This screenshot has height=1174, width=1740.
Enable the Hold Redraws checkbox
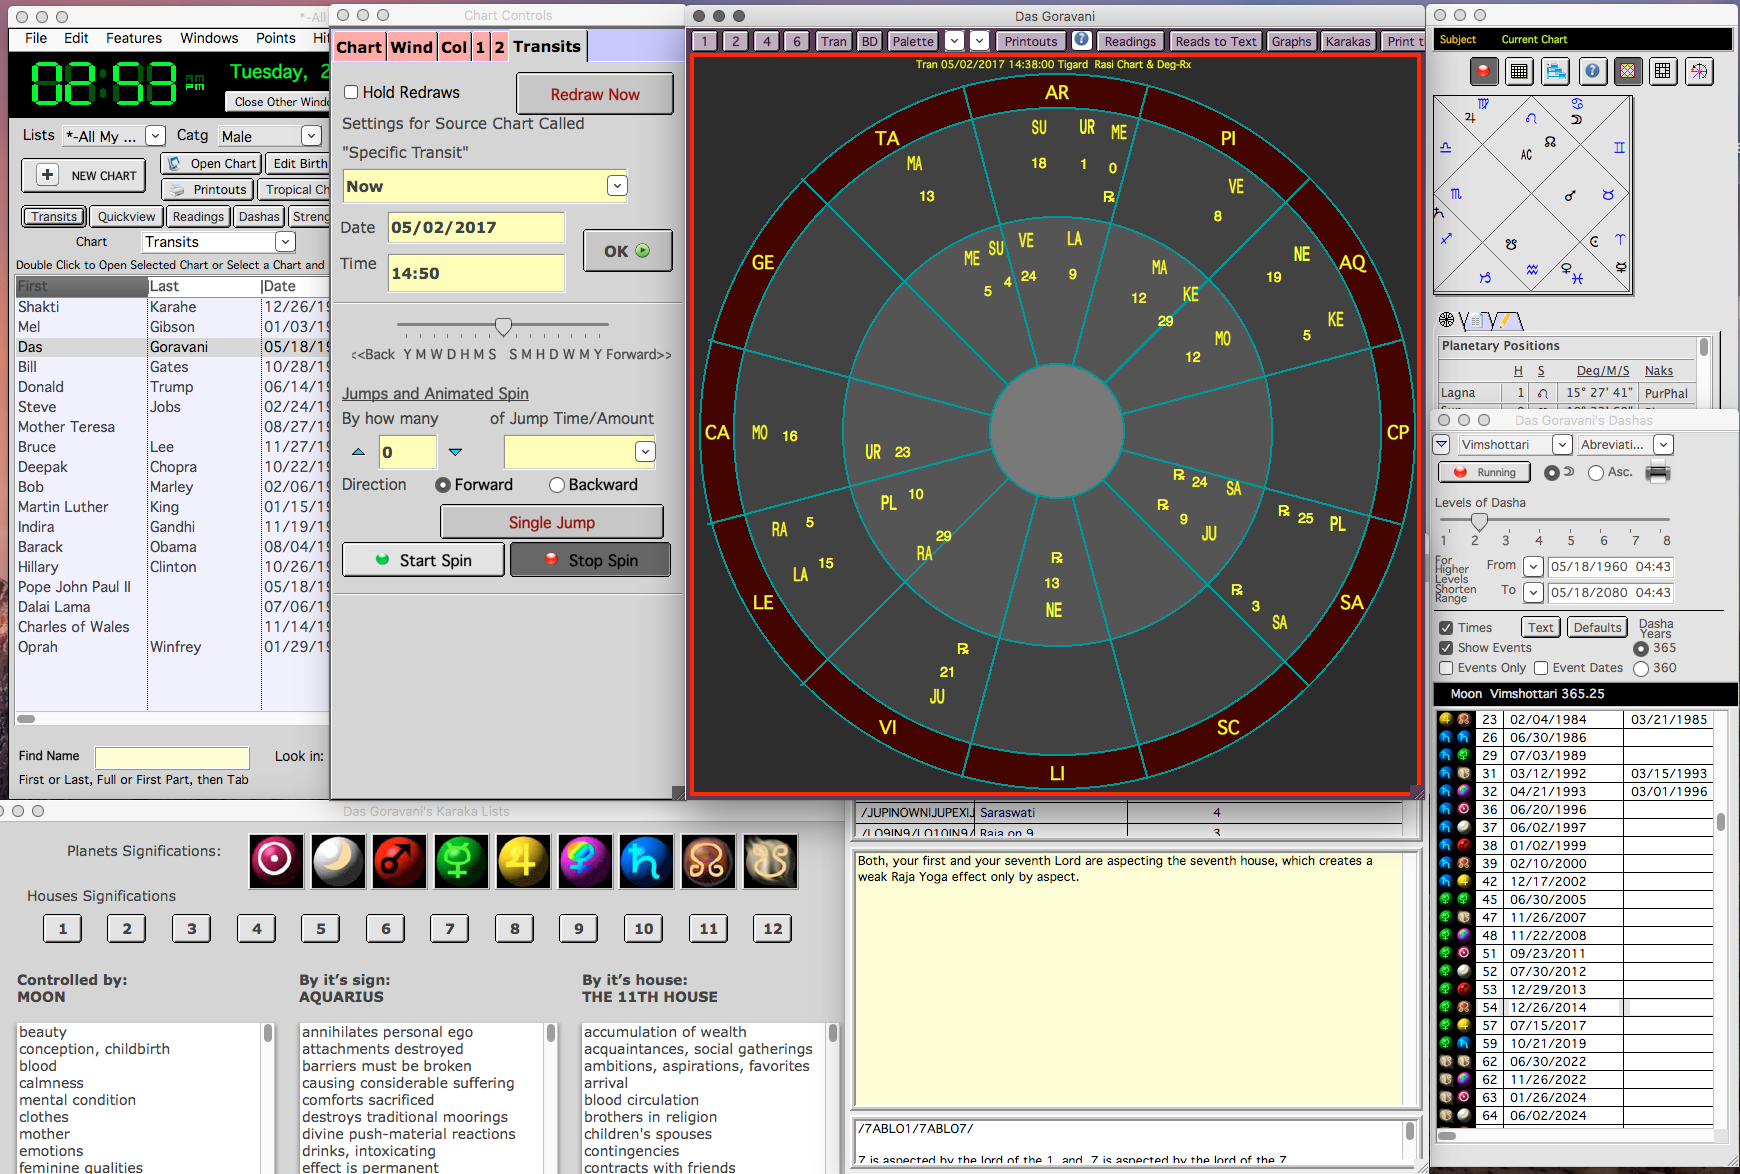[351, 92]
